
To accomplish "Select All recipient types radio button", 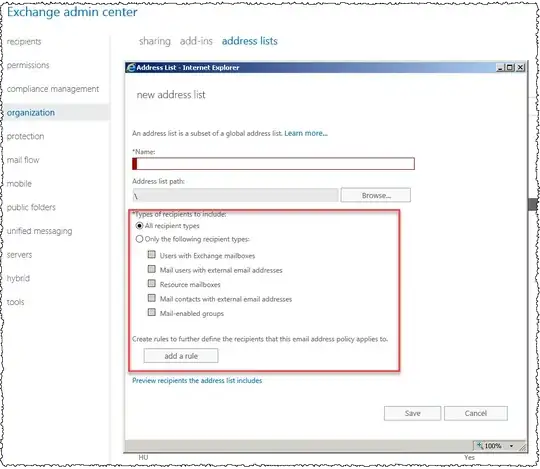I will [139, 226].
